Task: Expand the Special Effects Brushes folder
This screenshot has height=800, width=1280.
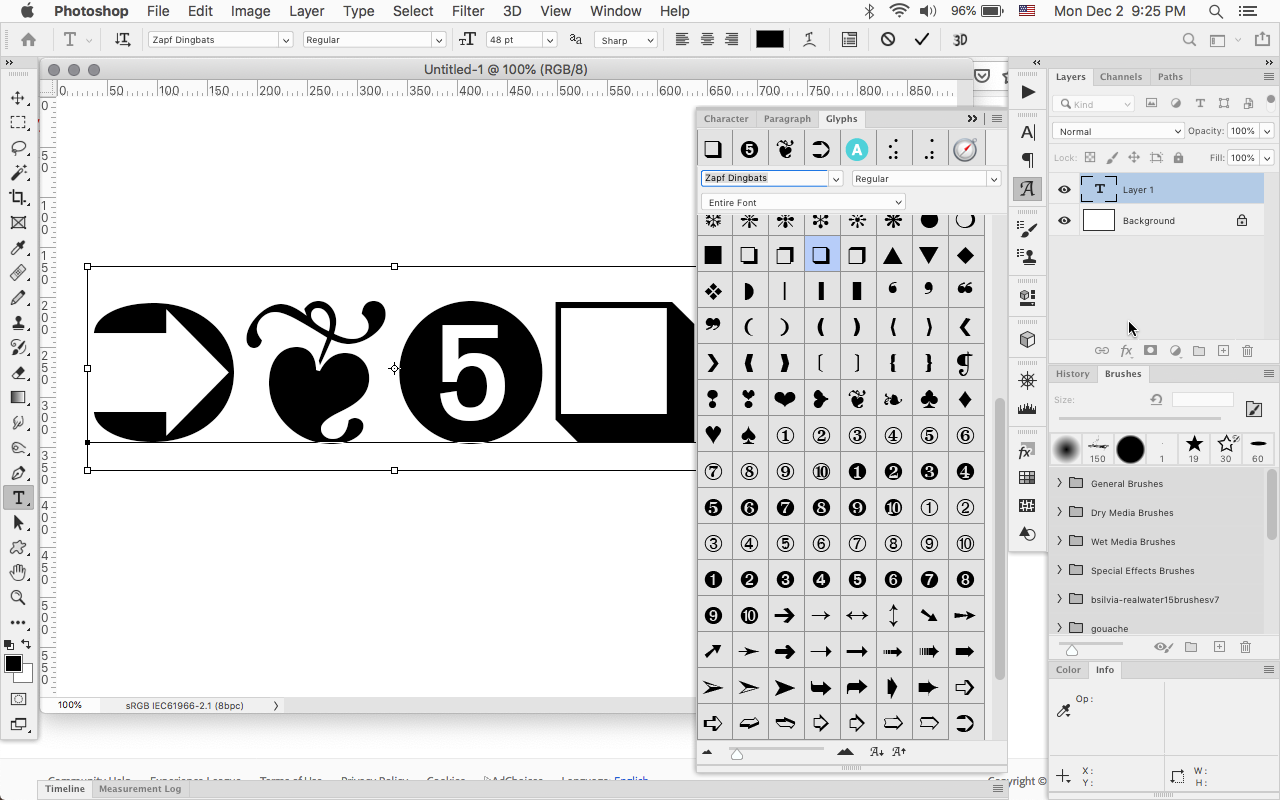Action: [x=1060, y=570]
